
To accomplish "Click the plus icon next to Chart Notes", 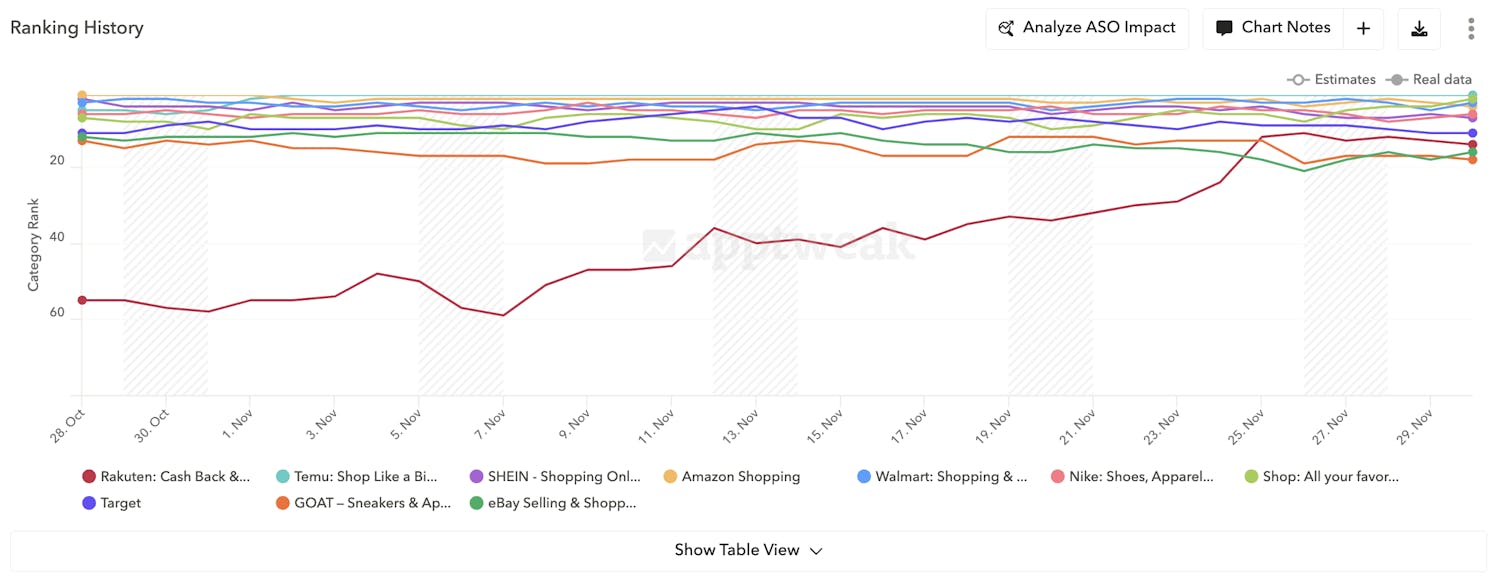I will click(x=1363, y=27).
